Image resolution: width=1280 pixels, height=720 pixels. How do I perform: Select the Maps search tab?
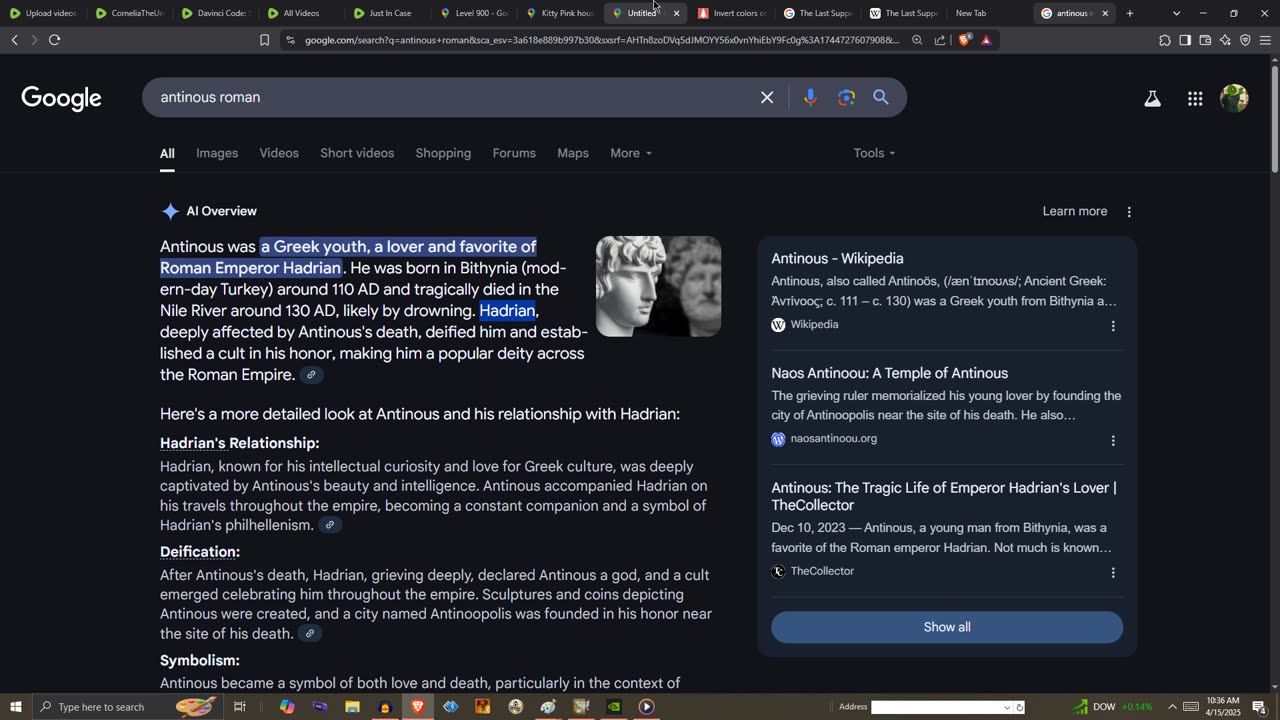click(573, 153)
